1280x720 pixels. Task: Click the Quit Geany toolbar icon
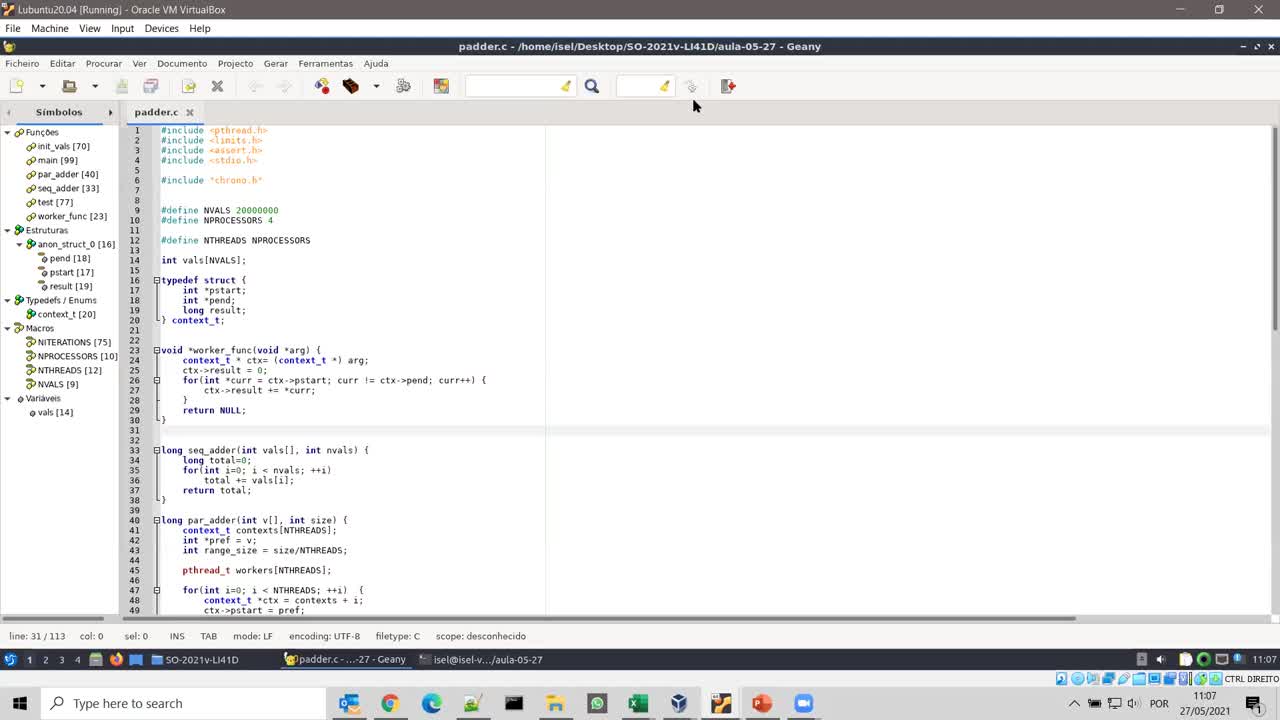pyautogui.click(x=728, y=86)
